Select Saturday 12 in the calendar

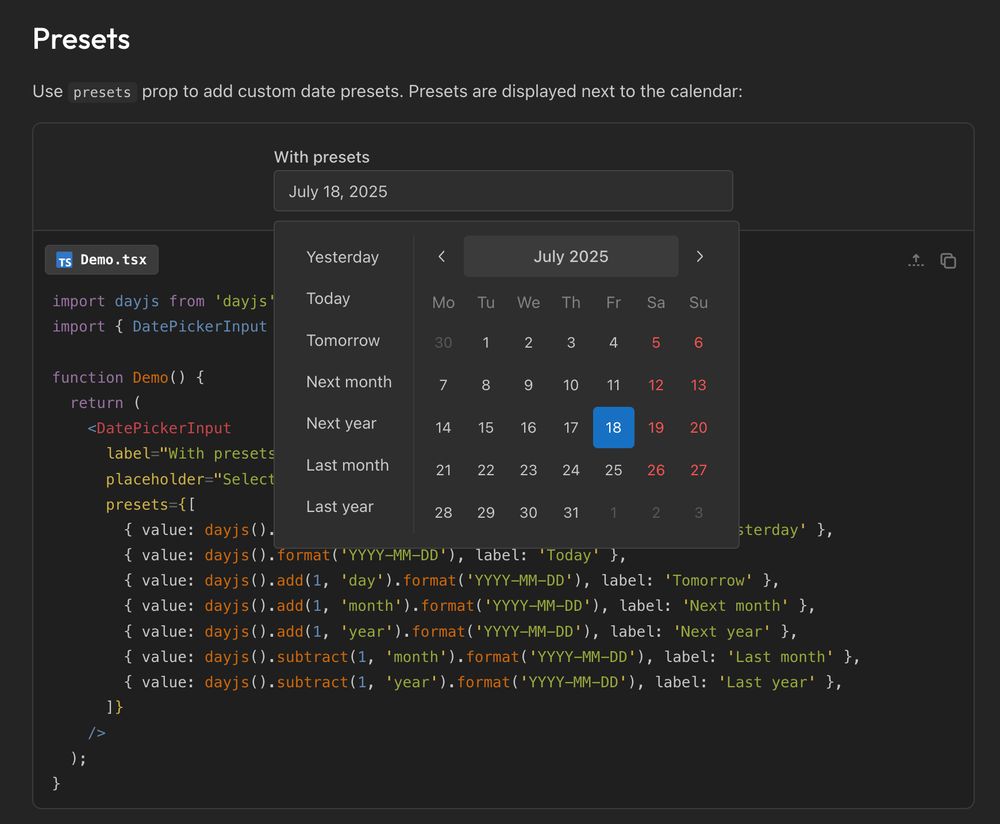[656, 385]
